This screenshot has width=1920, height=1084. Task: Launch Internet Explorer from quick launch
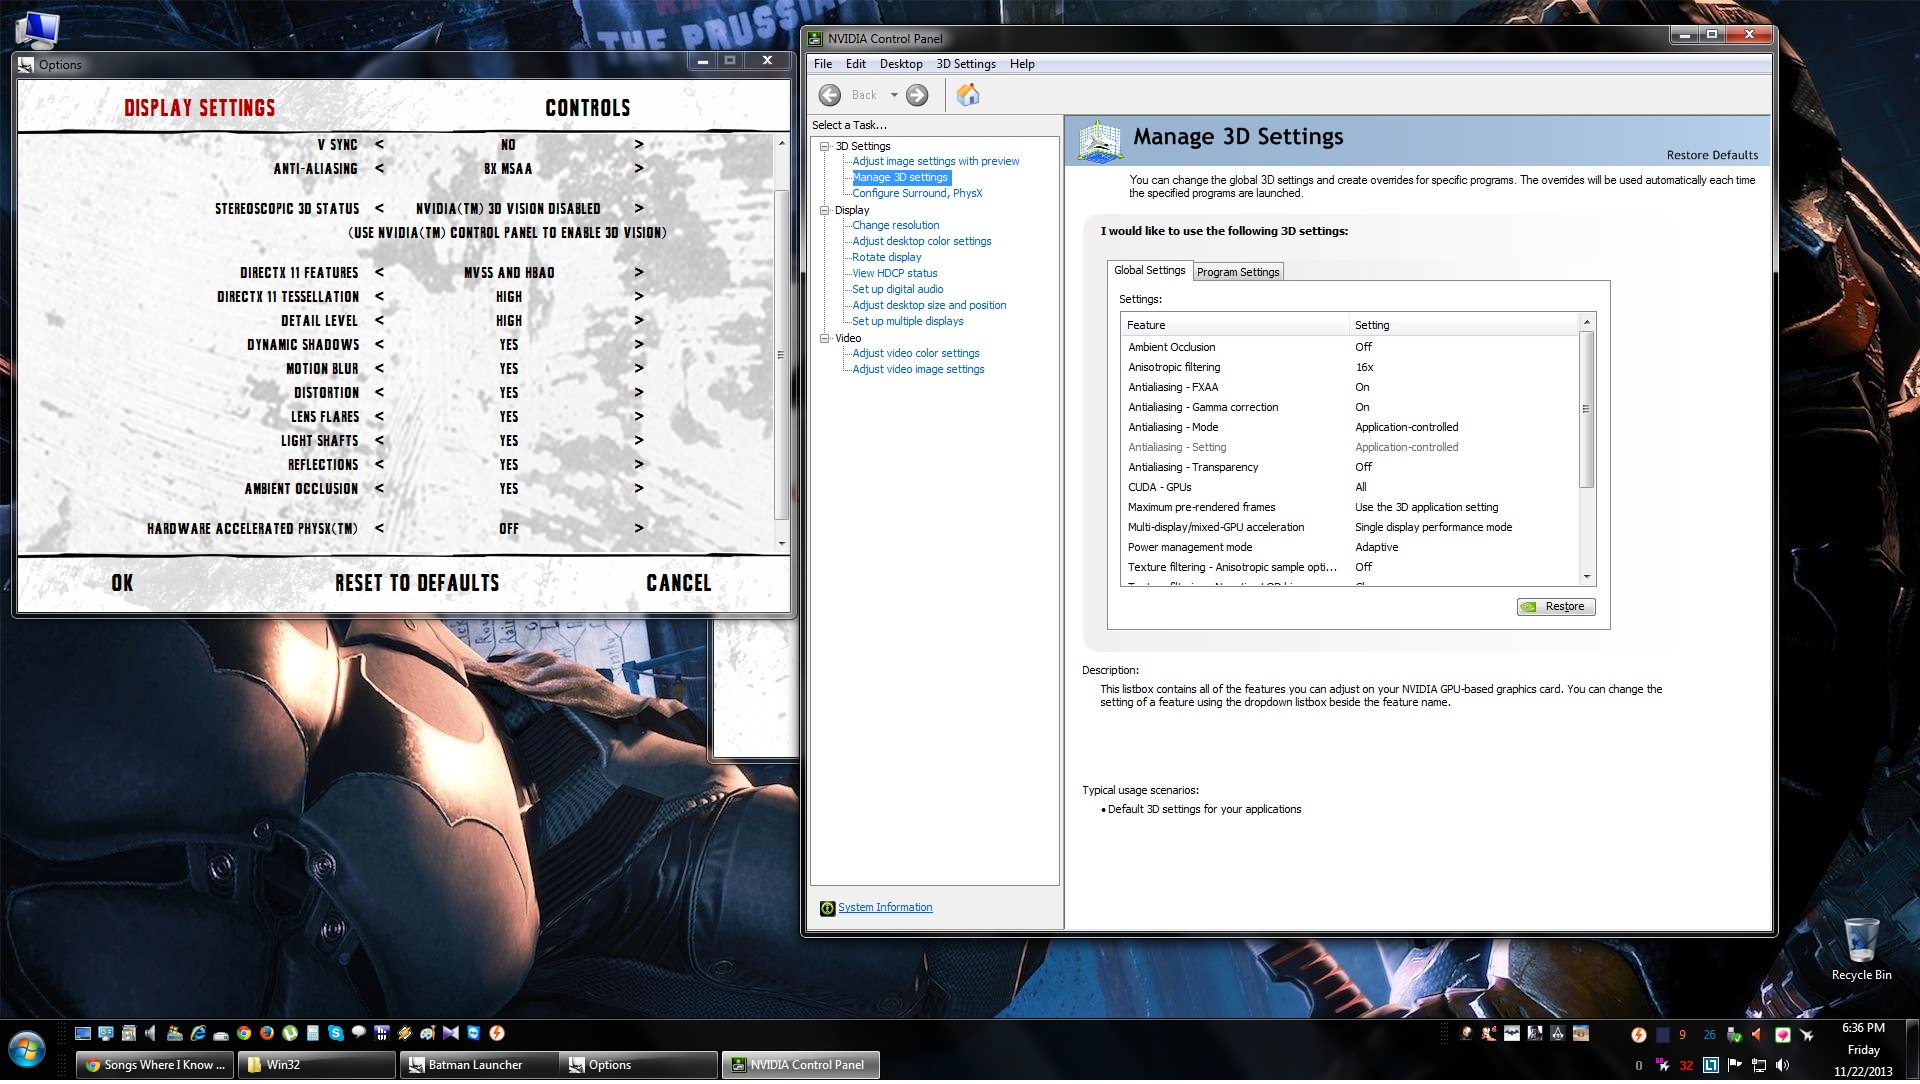pos(198,1034)
